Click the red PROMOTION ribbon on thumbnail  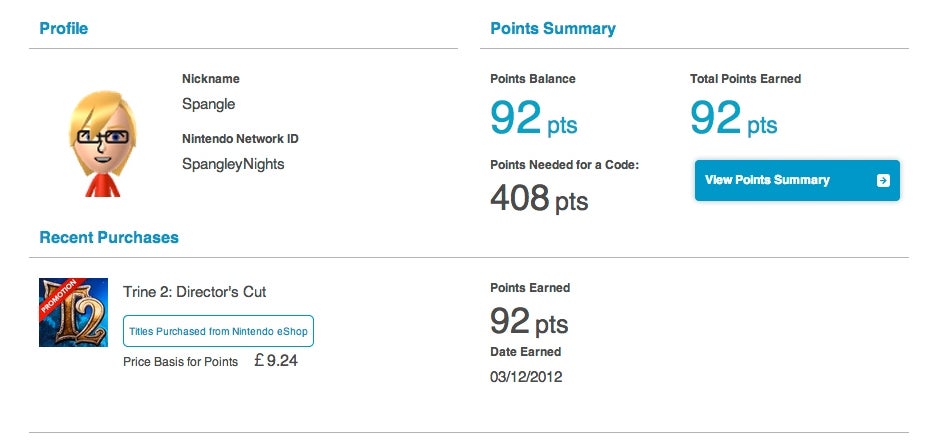click(x=59, y=298)
